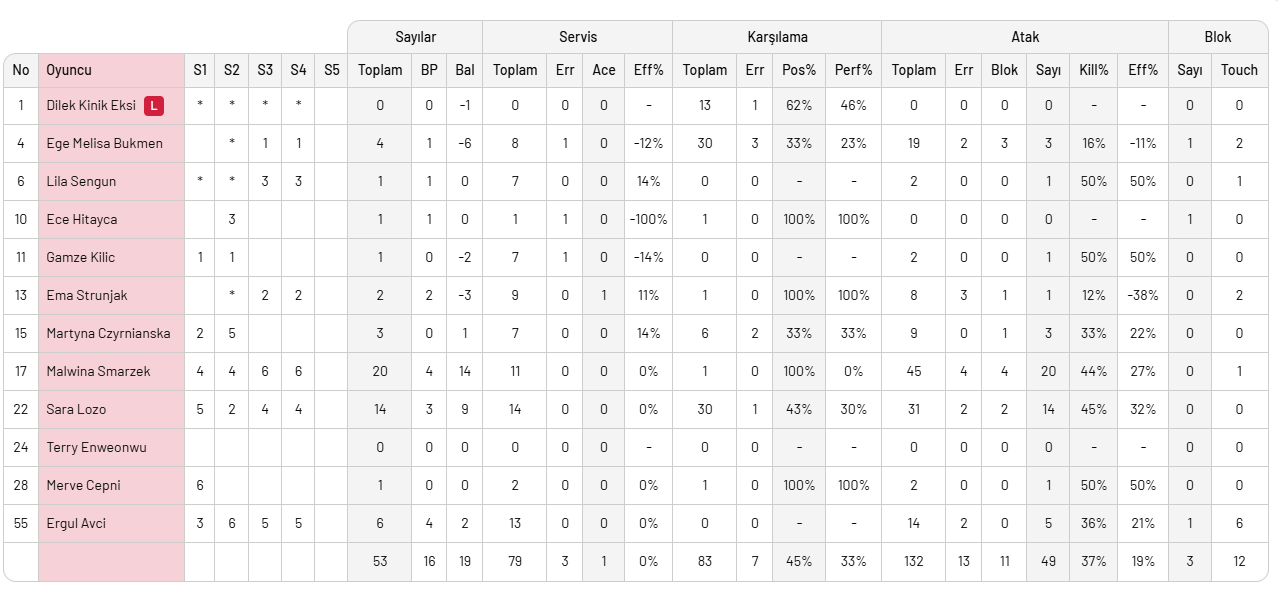The height and width of the screenshot is (592, 1278).
Task: Click player Terry Enweonwu's name
Action: [96, 447]
